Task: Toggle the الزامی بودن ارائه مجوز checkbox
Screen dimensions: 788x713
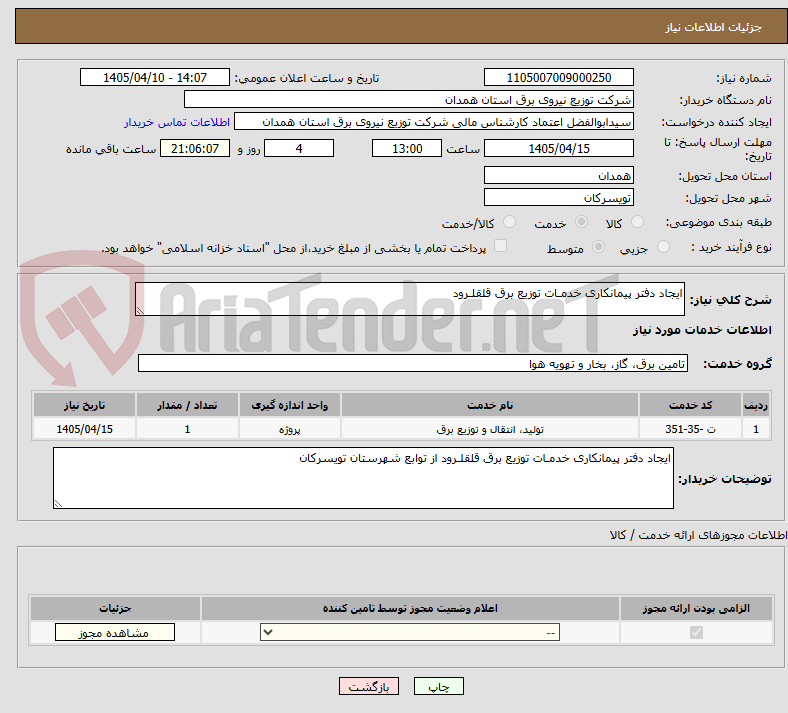Action: pyautogui.click(x=696, y=632)
